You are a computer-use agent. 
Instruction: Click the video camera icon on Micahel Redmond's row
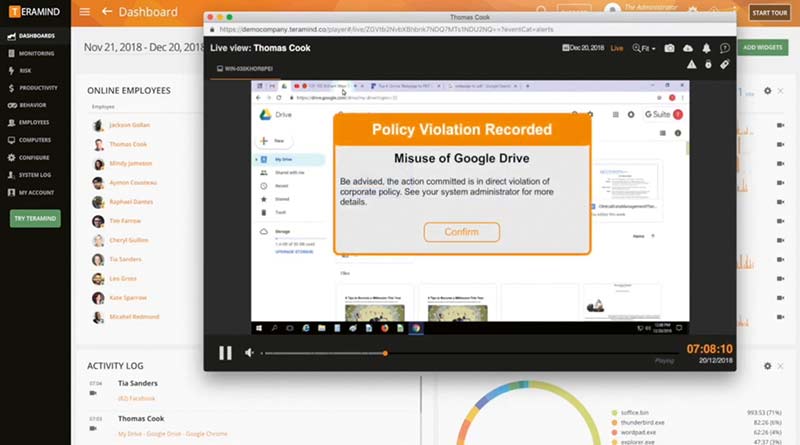[781, 317]
